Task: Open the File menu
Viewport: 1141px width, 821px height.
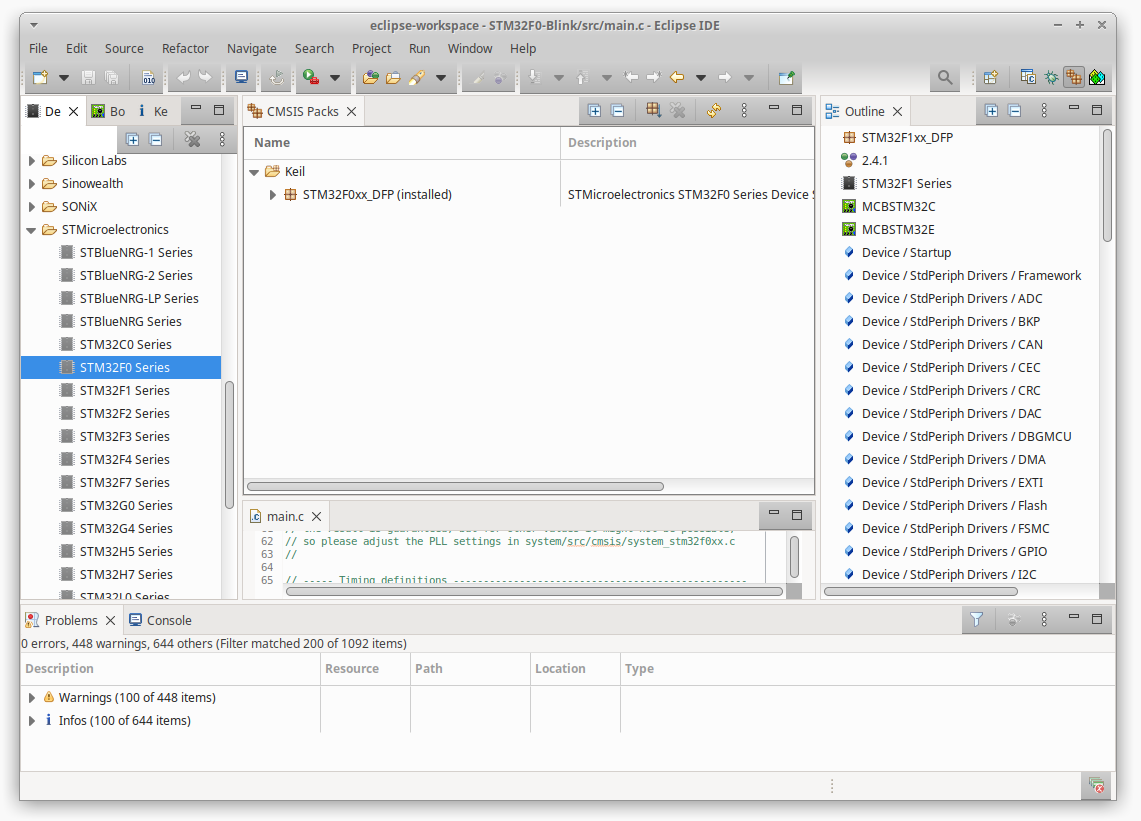Action: click(x=38, y=48)
